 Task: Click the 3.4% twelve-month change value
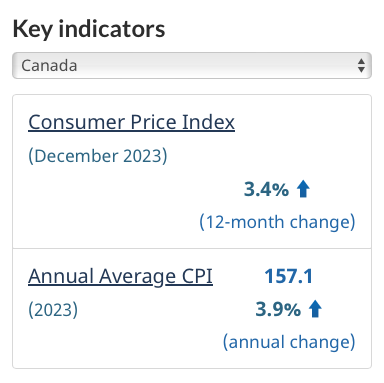coord(266,189)
